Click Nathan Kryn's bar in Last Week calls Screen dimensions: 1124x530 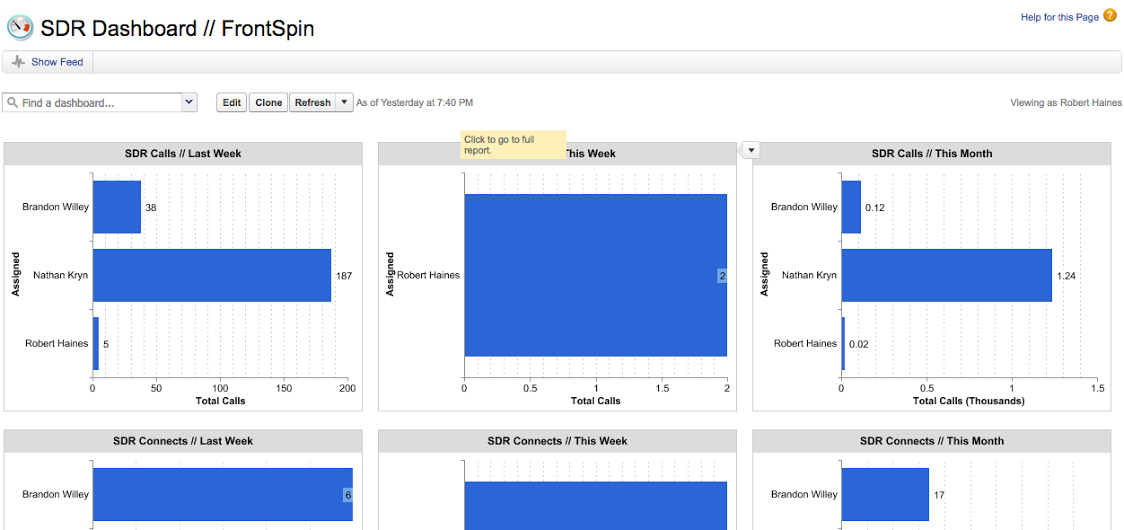pos(212,275)
